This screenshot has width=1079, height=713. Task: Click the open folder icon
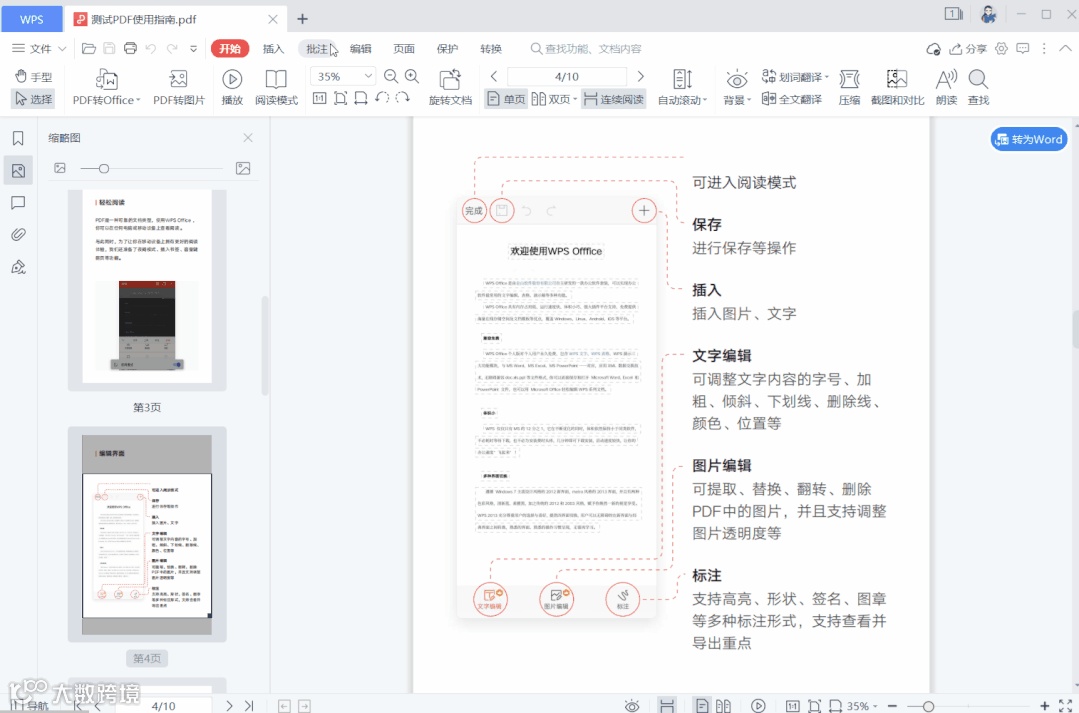pyautogui.click(x=88, y=48)
